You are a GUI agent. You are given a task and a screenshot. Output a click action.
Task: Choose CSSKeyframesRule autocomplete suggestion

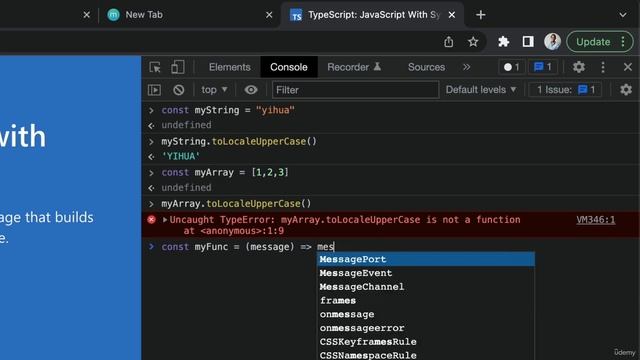point(426,342)
